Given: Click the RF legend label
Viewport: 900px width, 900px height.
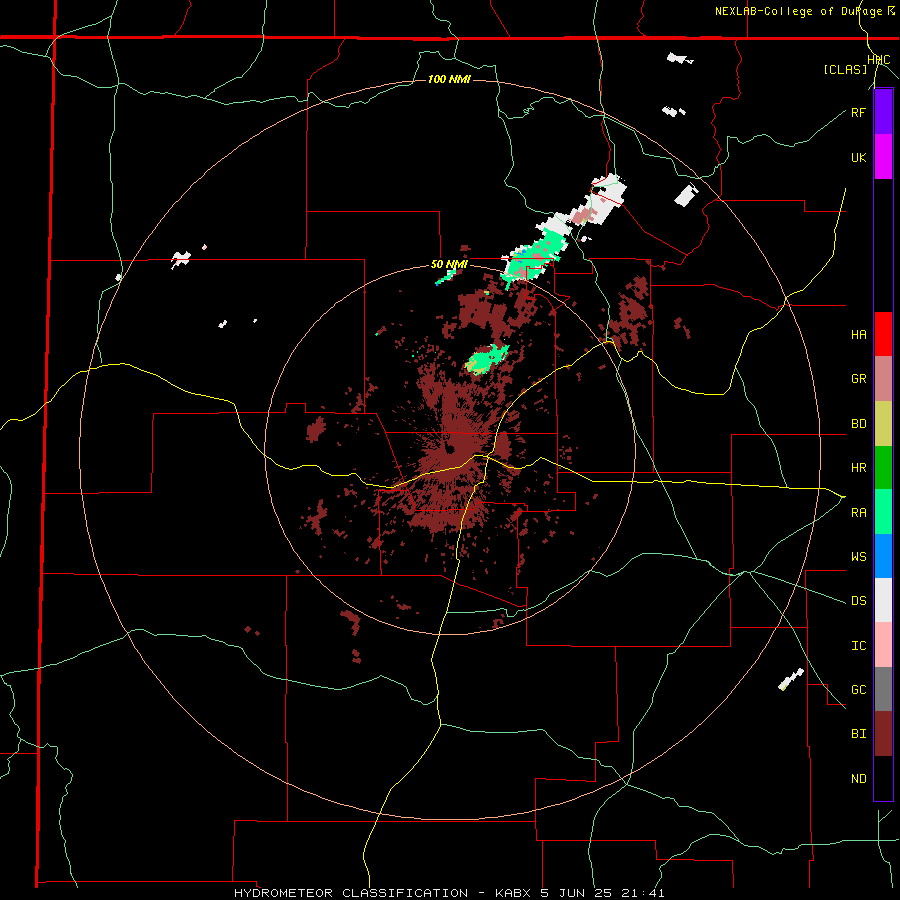Looking at the screenshot, I should point(859,112).
